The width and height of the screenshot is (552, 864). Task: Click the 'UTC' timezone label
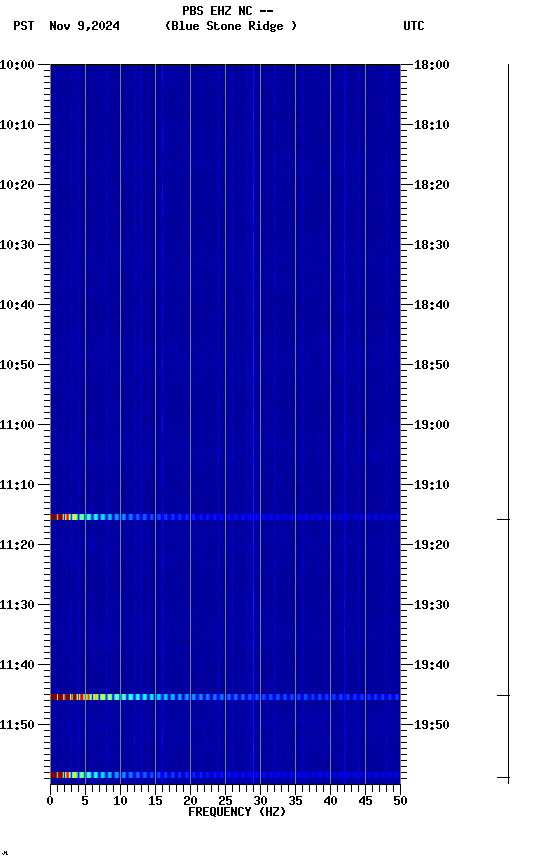(414, 26)
